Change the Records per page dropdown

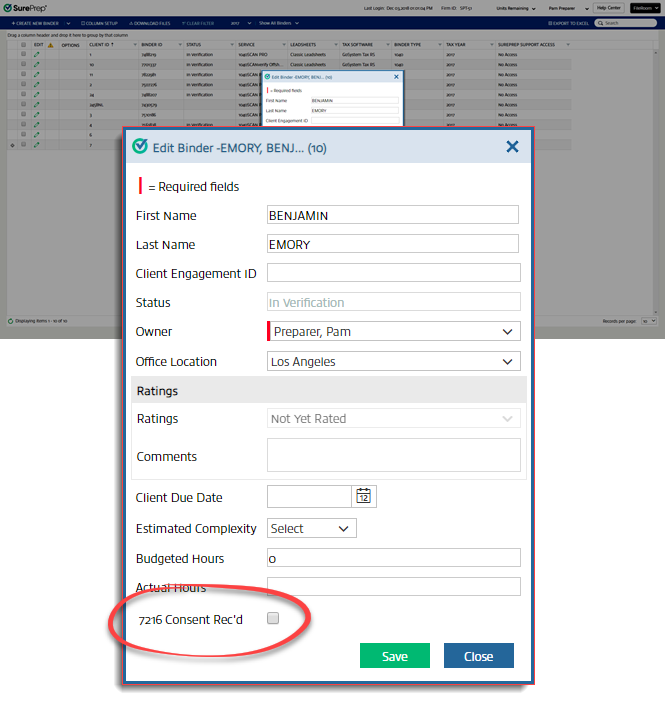tap(649, 321)
